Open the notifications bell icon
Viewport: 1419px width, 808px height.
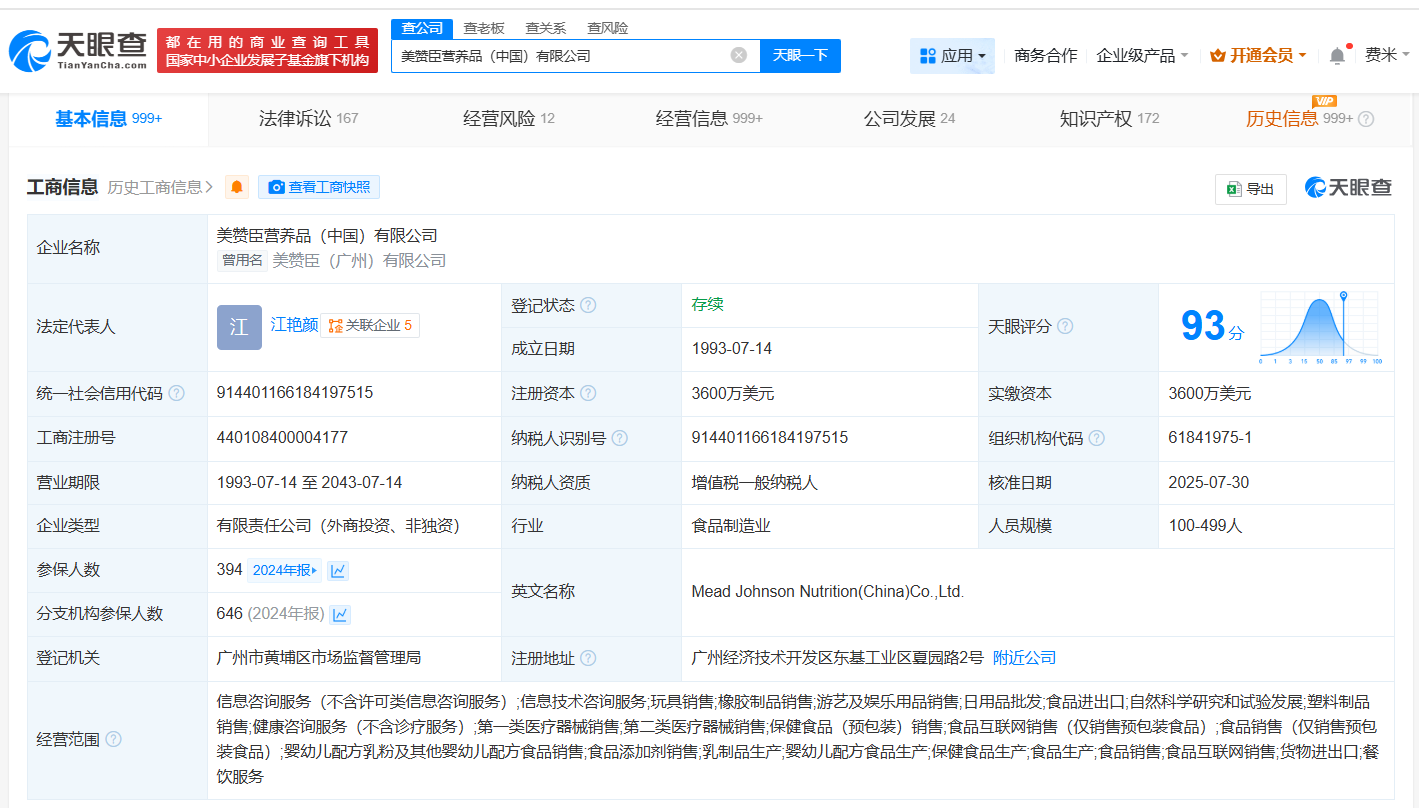click(x=1337, y=56)
